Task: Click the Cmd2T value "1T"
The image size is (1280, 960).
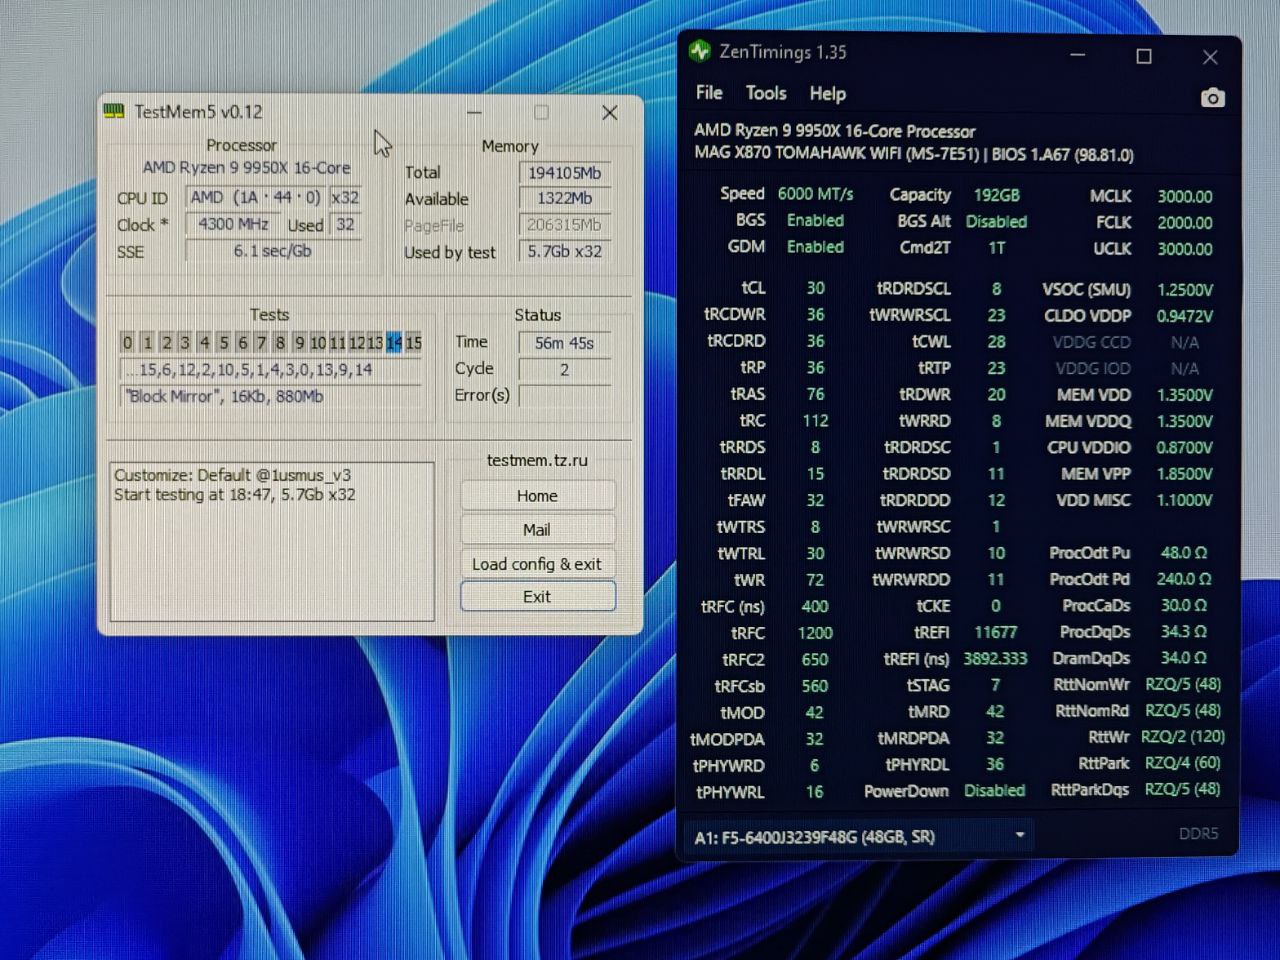Action: tap(996, 248)
